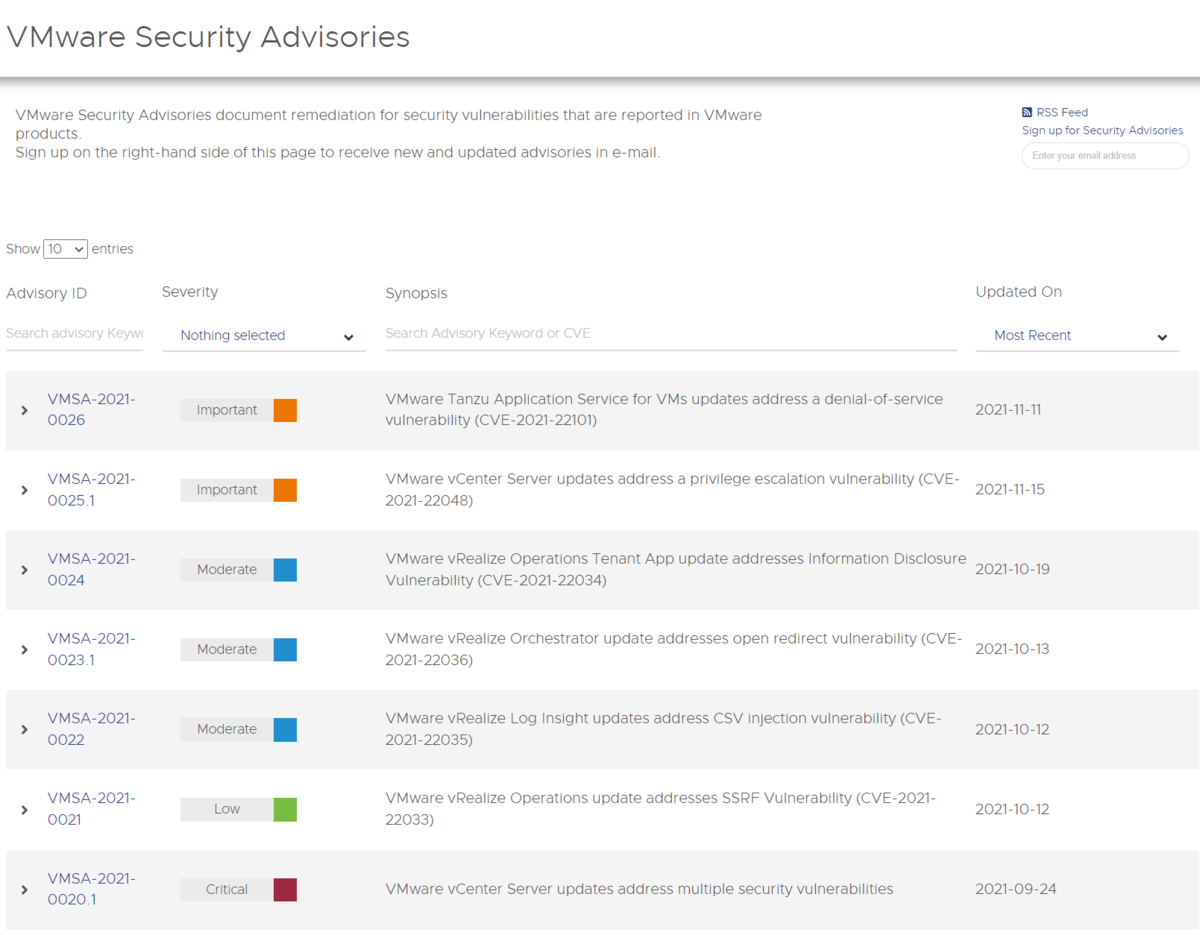
Task: Click the Tanzu Application Service synopsis text
Action: click(x=664, y=409)
